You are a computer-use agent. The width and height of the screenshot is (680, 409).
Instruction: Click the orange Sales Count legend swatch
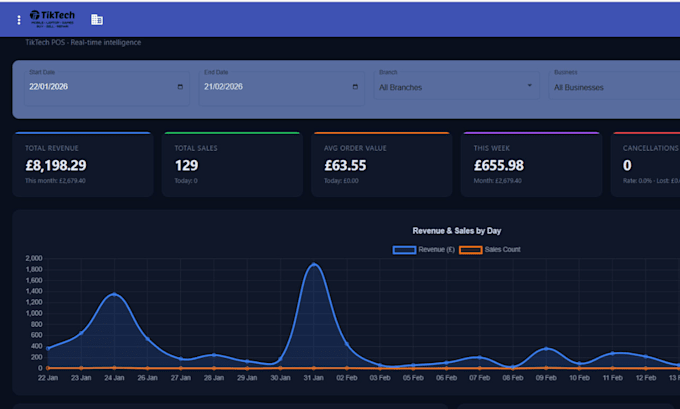click(471, 250)
